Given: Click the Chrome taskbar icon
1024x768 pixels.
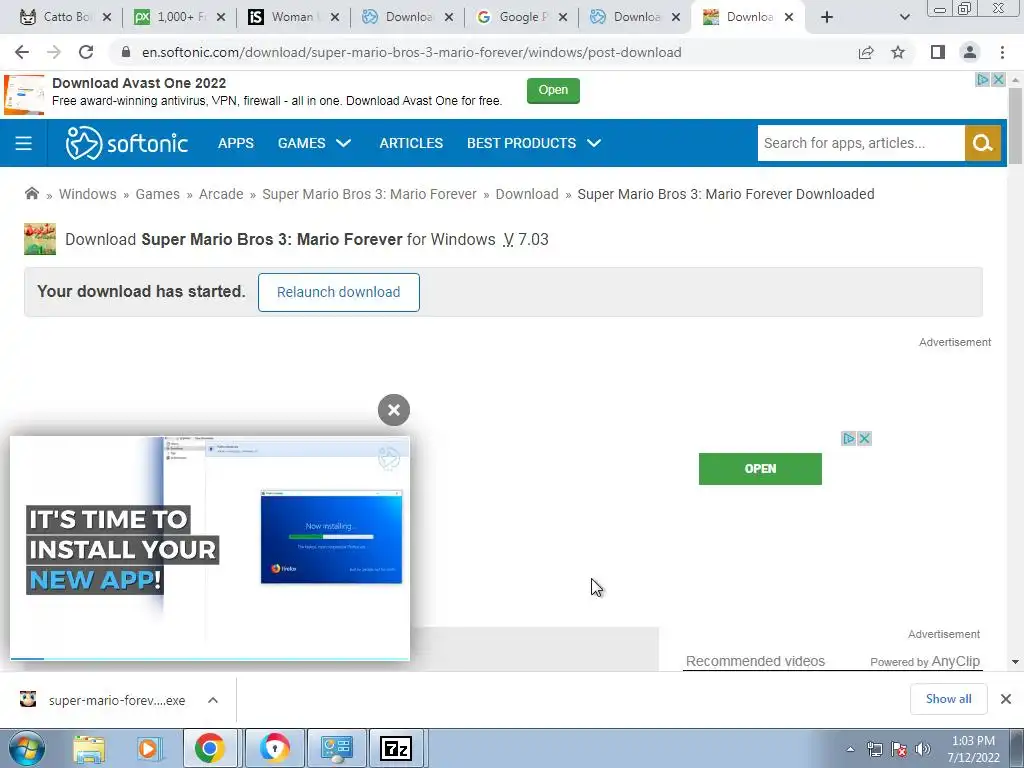Looking at the screenshot, I should pos(210,748).
